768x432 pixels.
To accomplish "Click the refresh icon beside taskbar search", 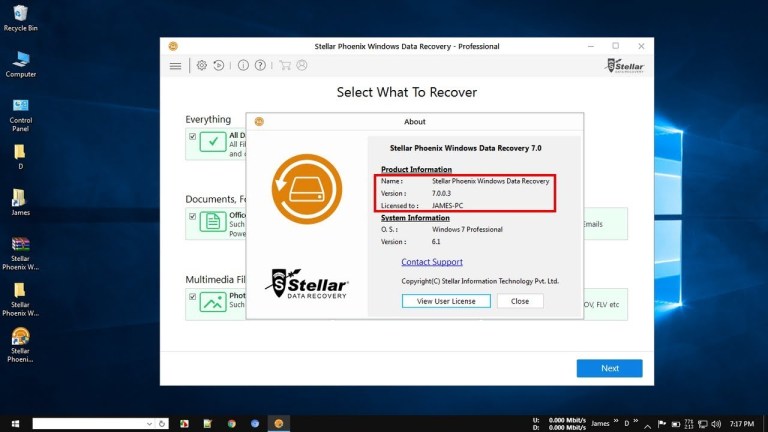I will coord(162,424).
